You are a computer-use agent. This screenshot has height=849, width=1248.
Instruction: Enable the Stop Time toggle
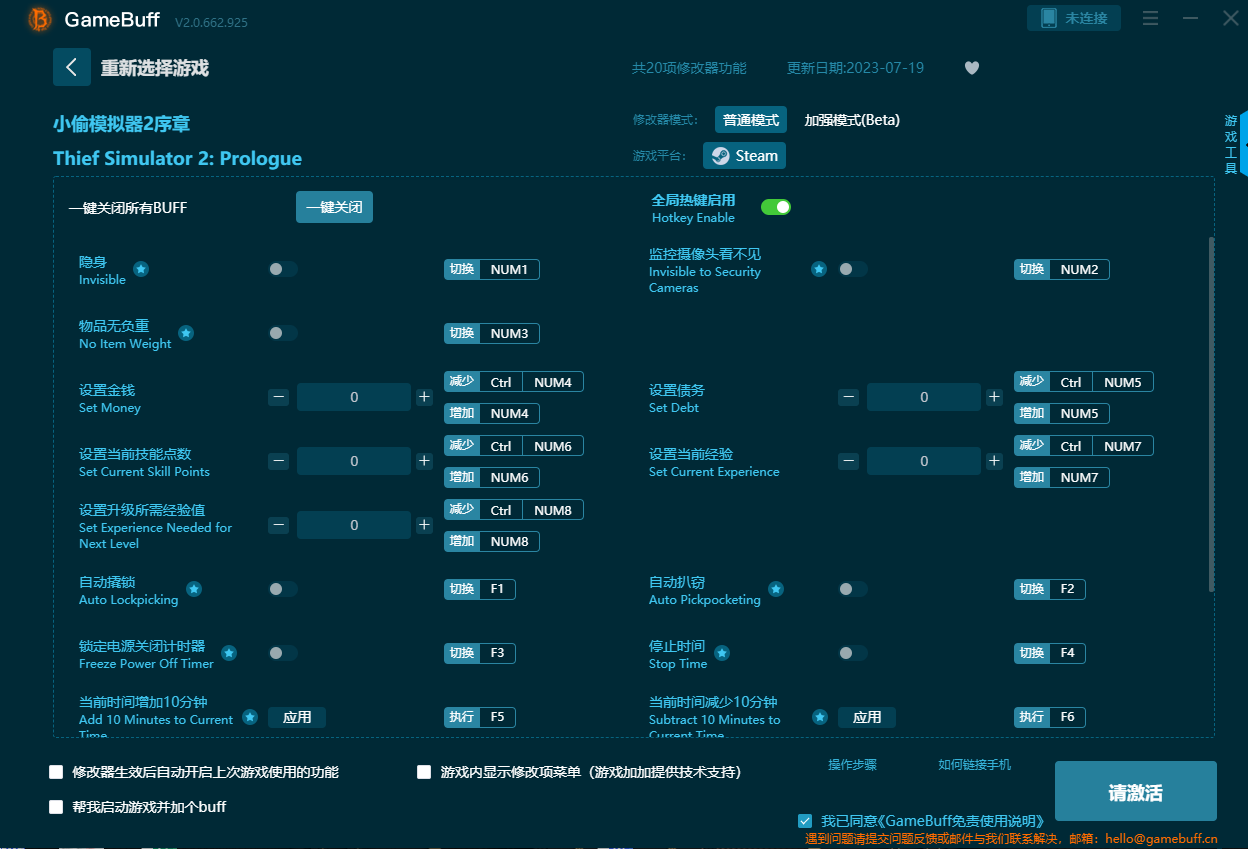(x=853, y=653)
